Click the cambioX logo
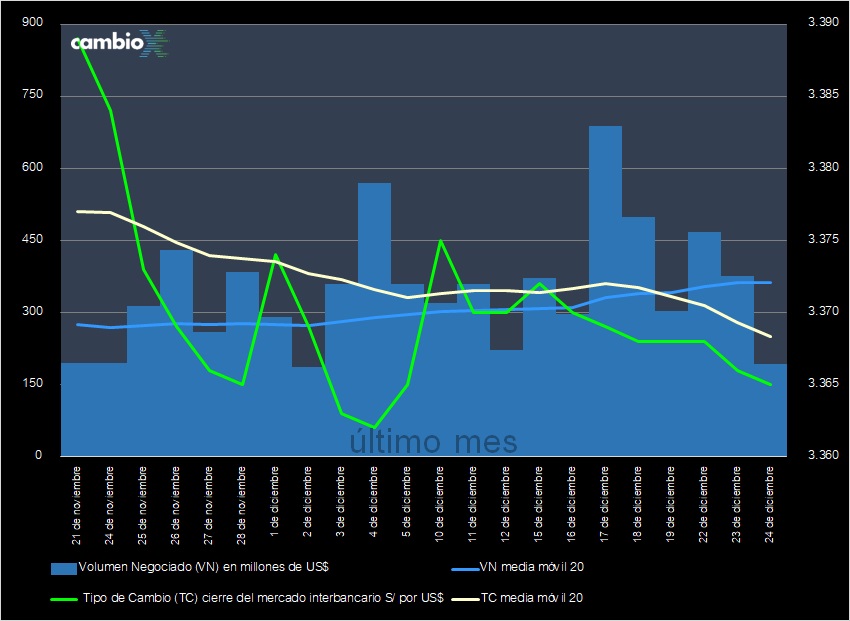 coord(117,43)
